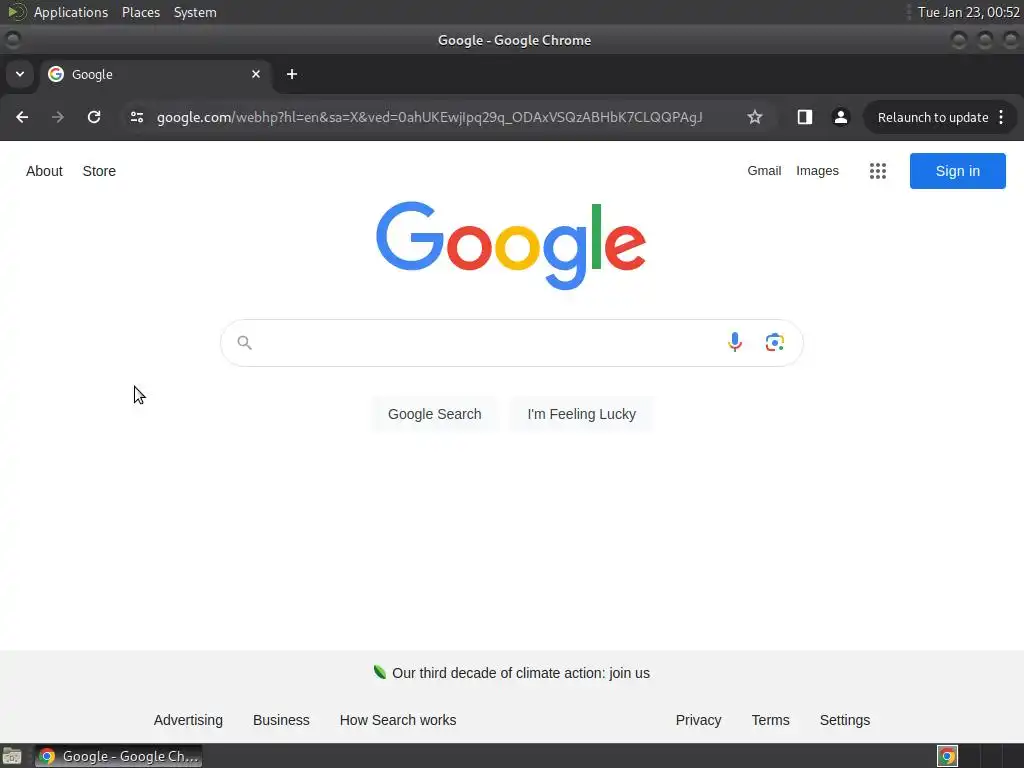
Task: Open the Settings footer menu
Action: [x=844, y=720]
